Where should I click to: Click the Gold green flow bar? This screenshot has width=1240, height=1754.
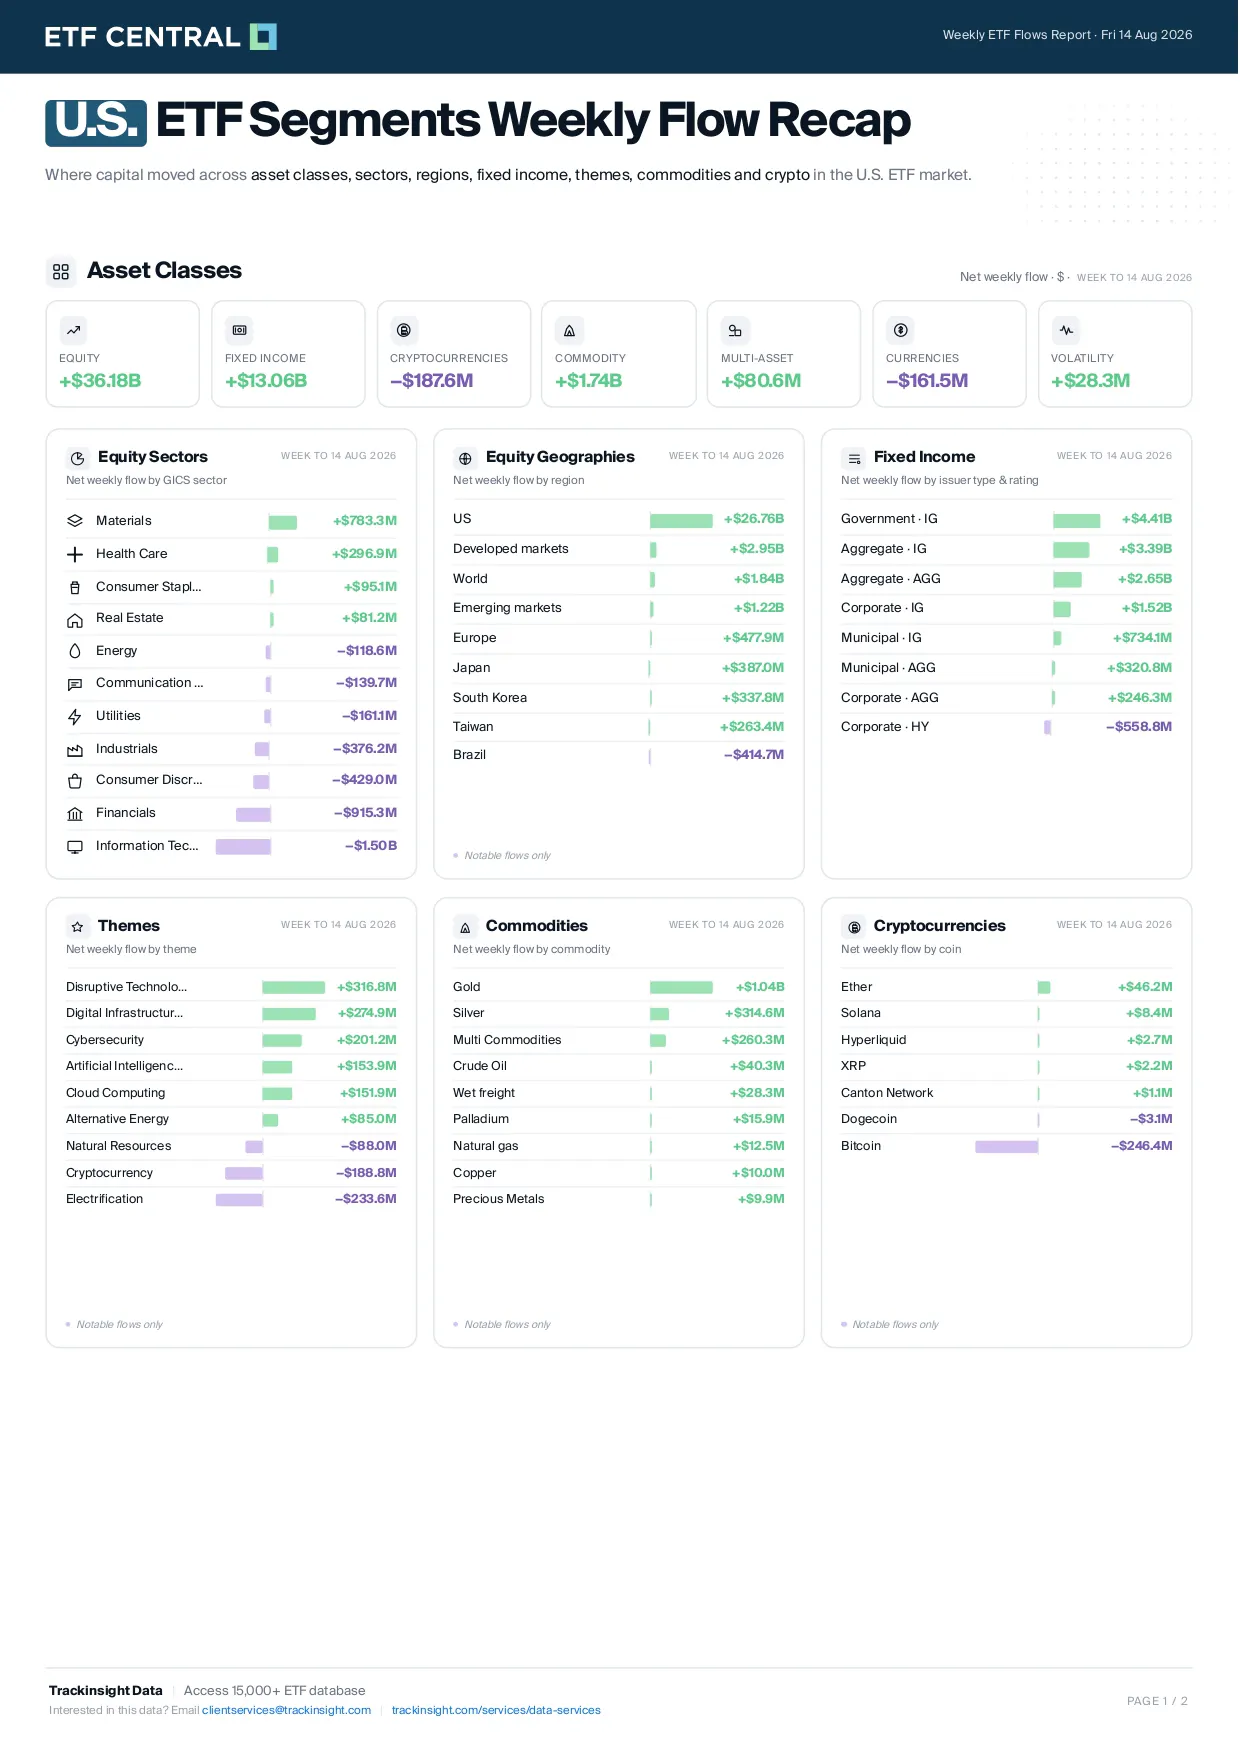pos(681,988)
